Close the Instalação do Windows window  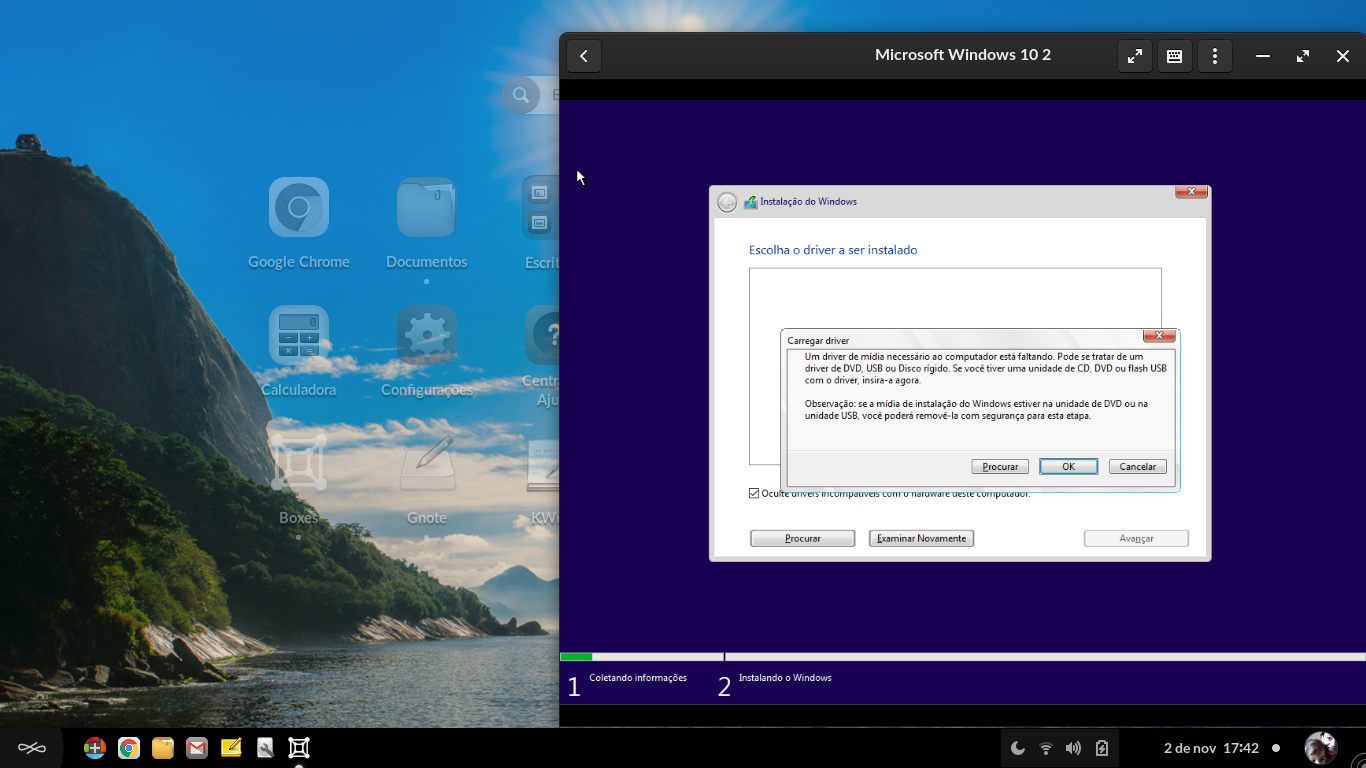1191,192
